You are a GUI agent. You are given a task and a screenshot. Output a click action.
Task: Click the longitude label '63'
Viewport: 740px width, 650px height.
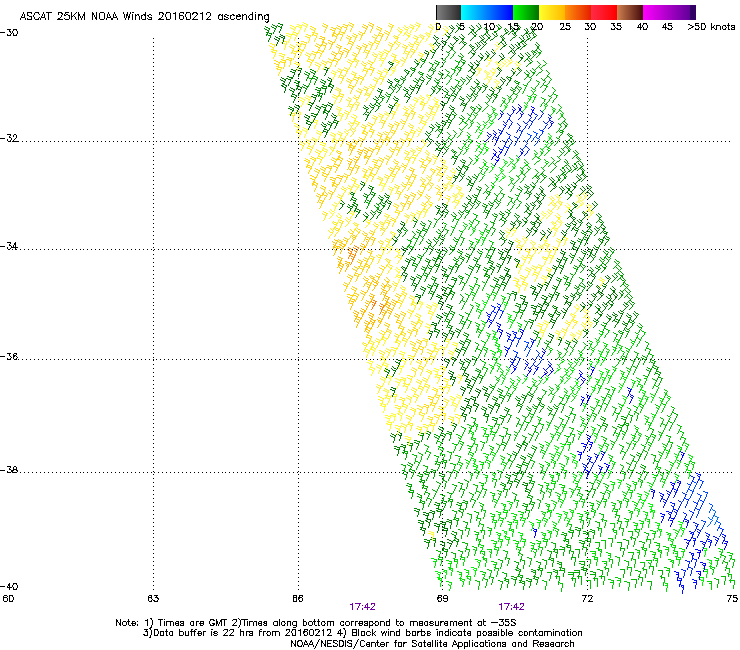pos(153,599)
